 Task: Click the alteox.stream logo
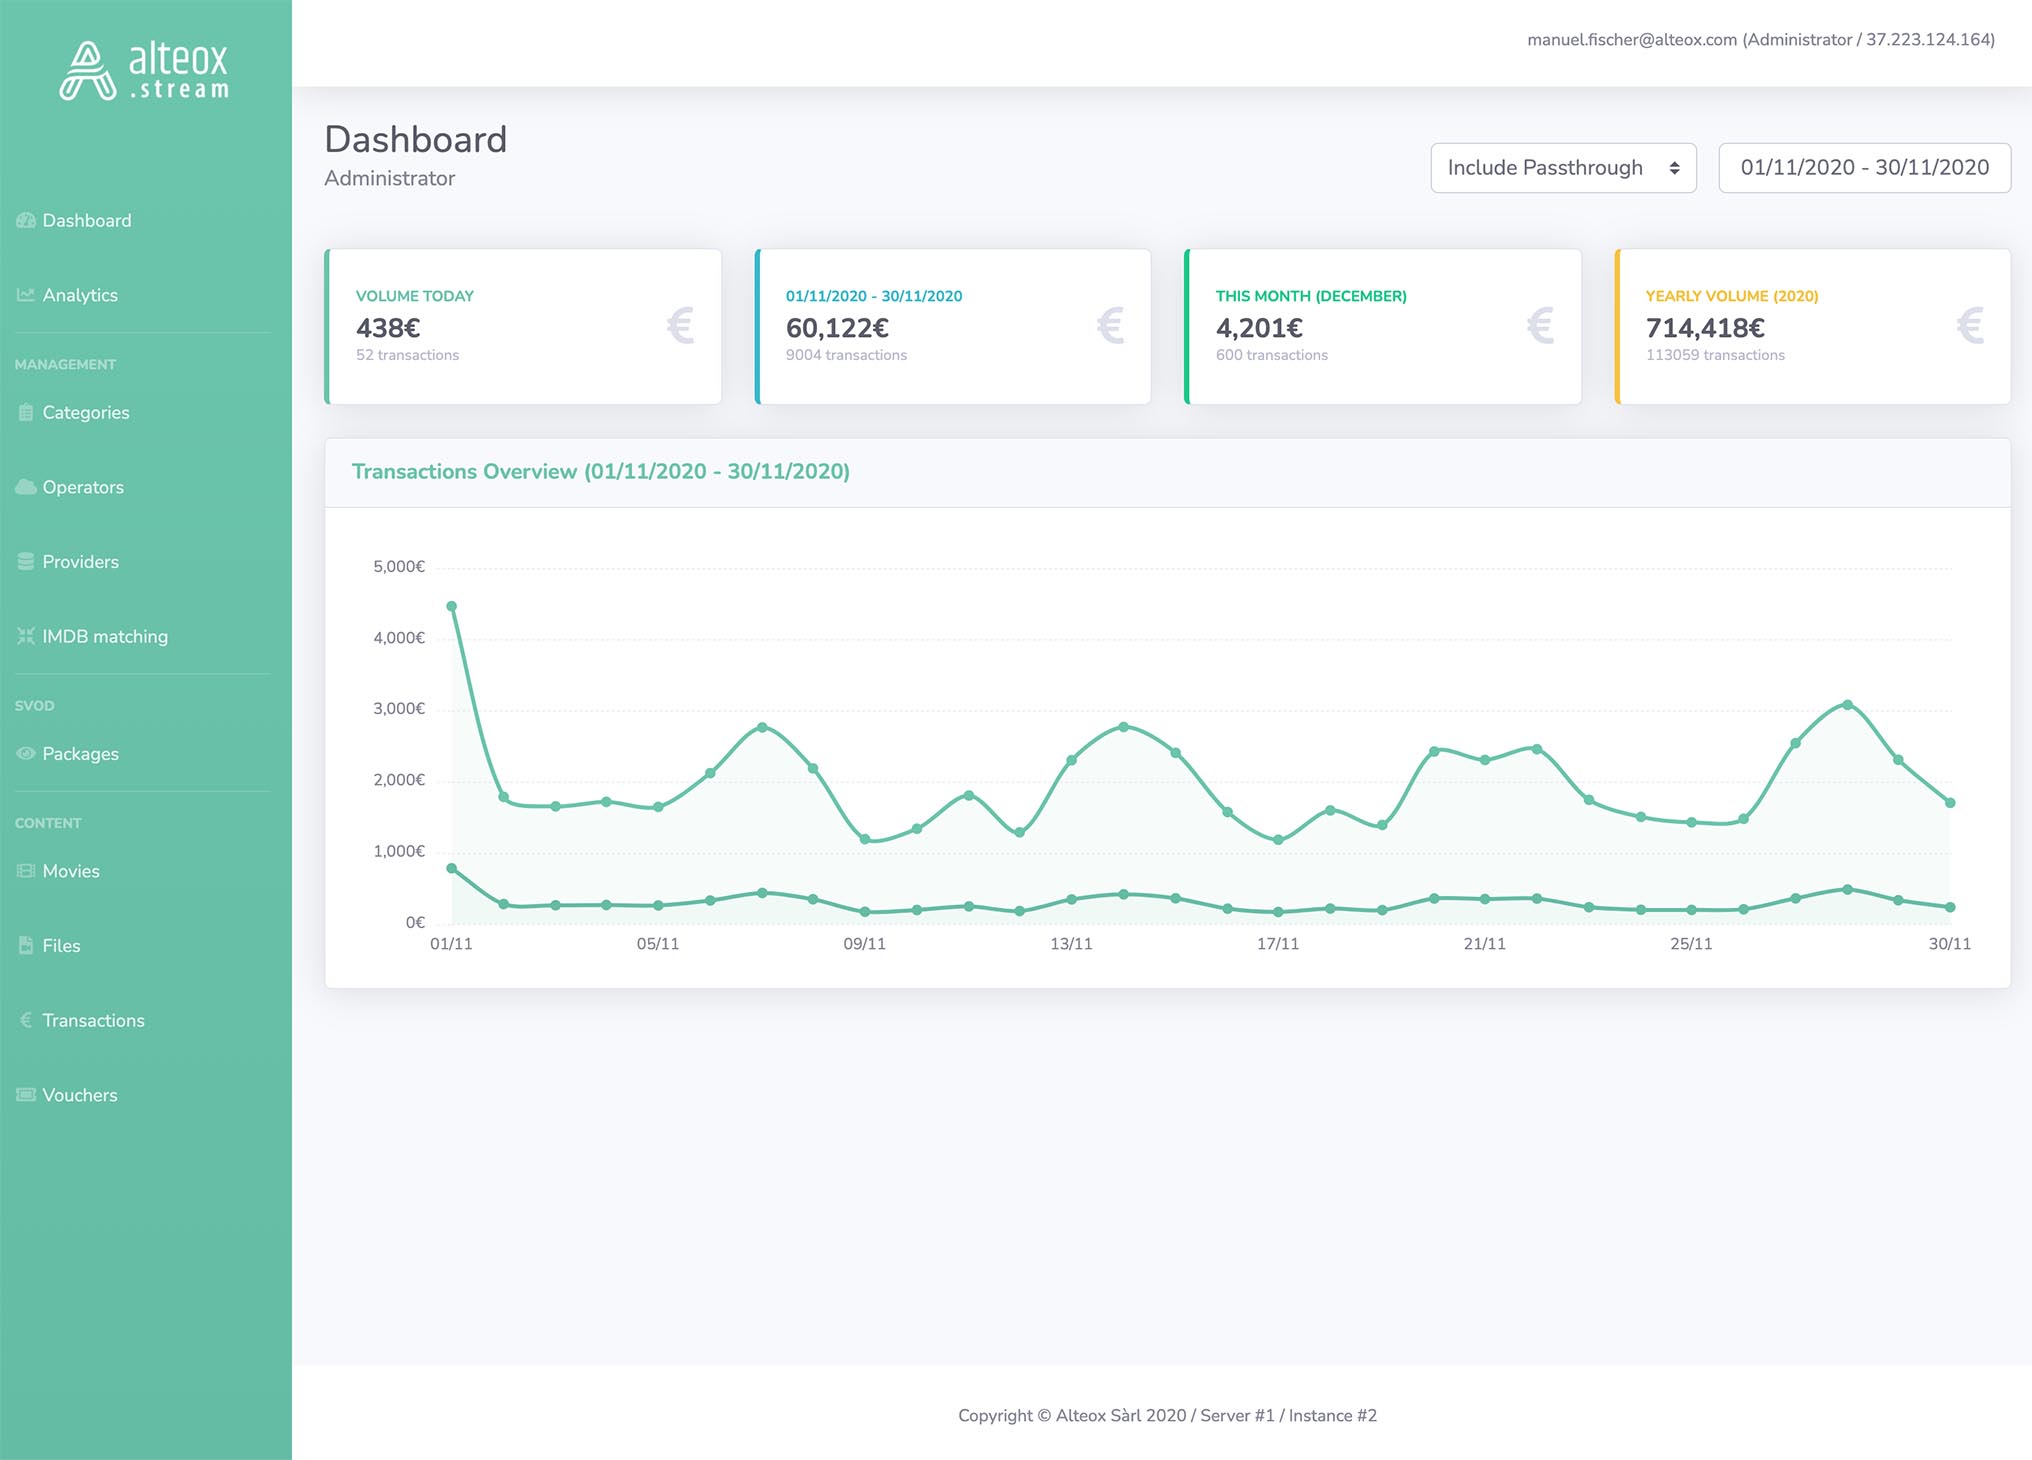coord(144,70)
